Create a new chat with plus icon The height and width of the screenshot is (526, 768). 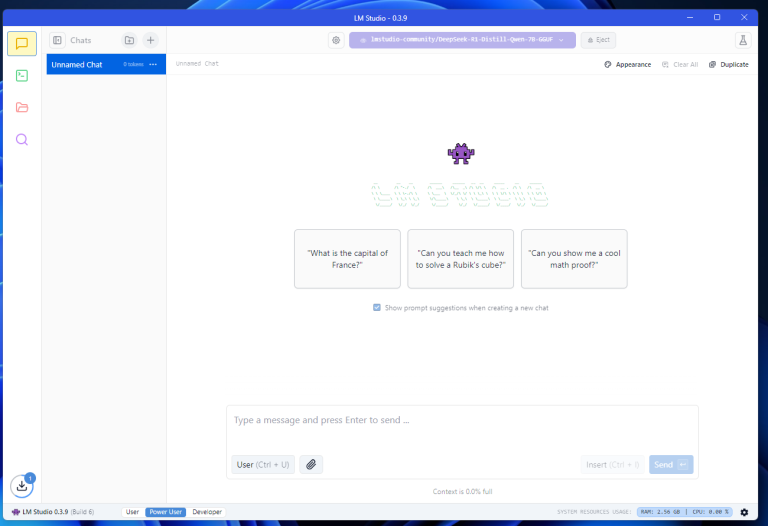click(150, 40)
